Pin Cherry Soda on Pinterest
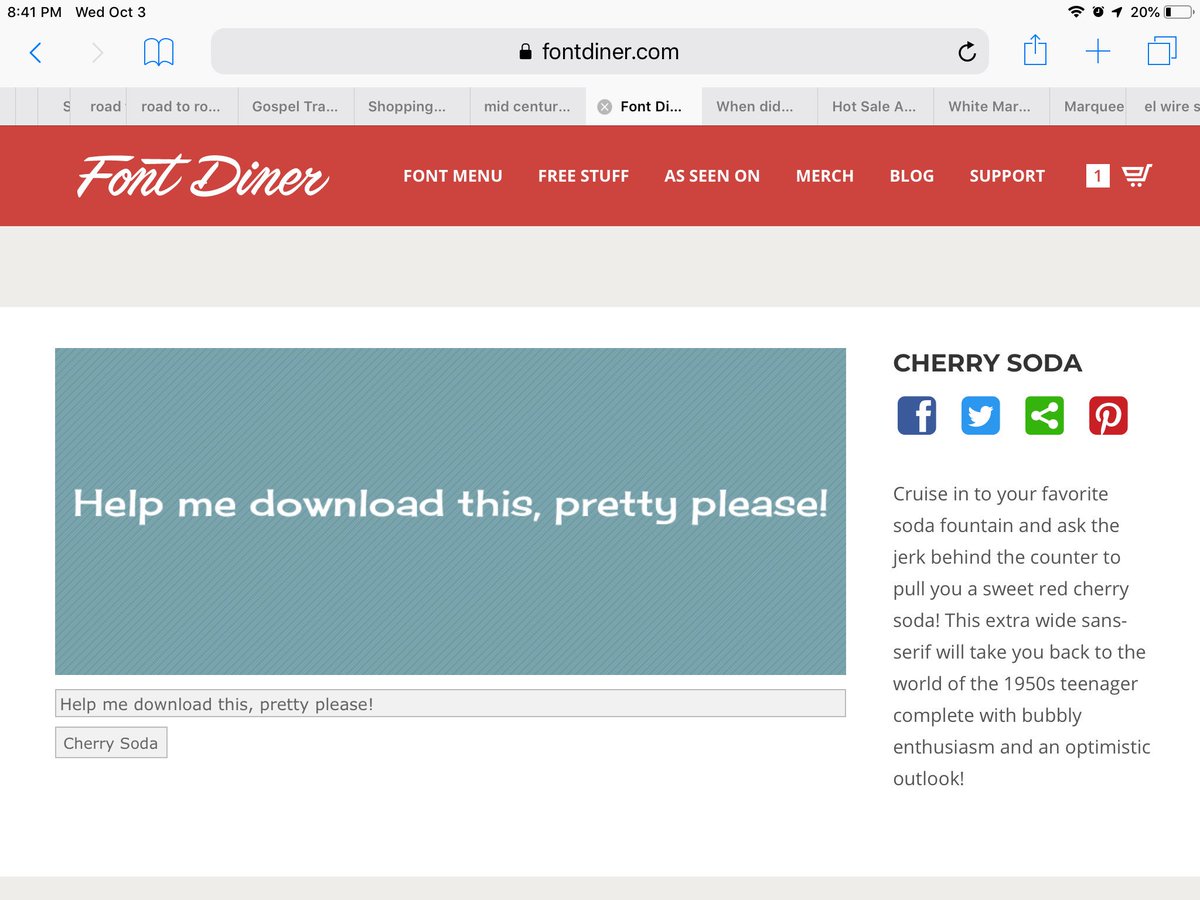This screenshot has width=1200, height=900. point(1108,415)
